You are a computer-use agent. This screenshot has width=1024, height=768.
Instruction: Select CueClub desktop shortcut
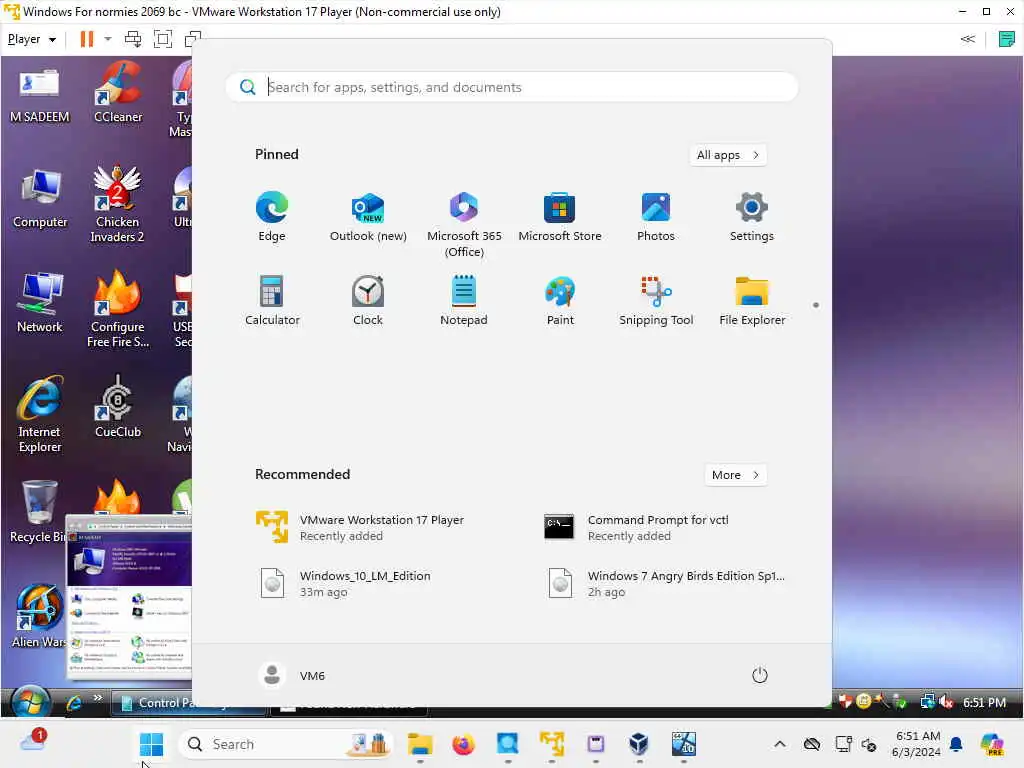118,406
